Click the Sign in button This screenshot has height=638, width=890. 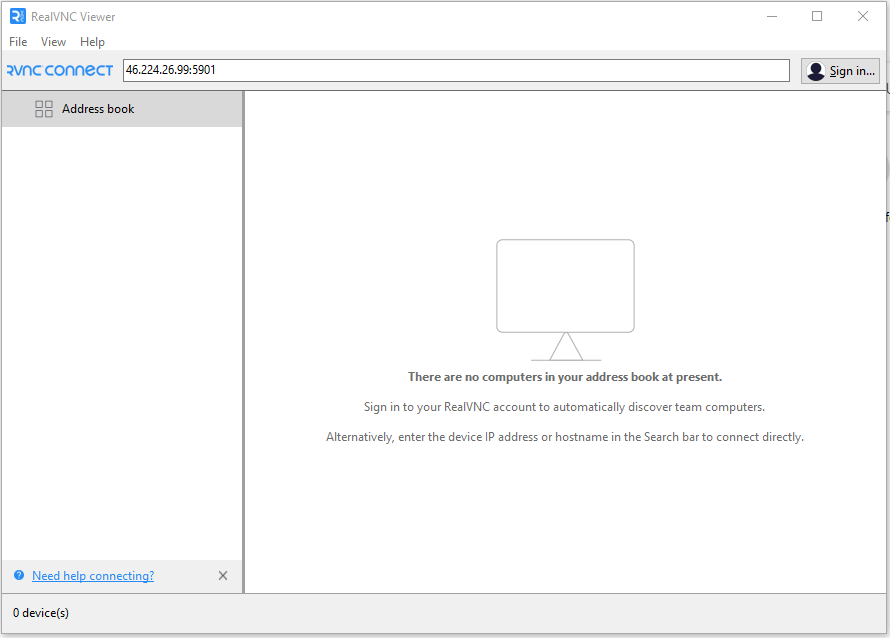click(x=840, y=71)
